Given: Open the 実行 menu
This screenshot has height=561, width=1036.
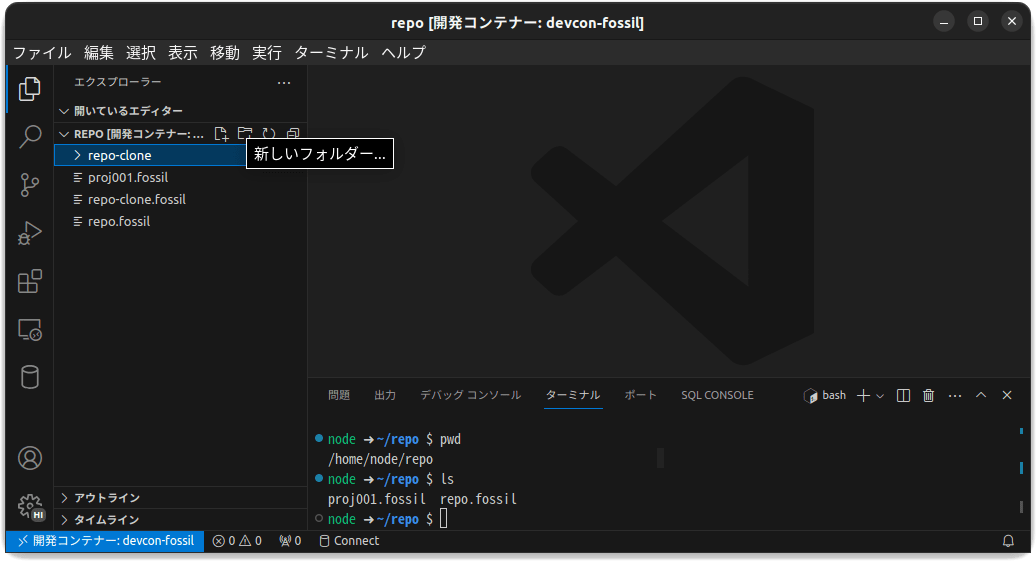Looking at the screenshot, I should (x=267, y=52).
